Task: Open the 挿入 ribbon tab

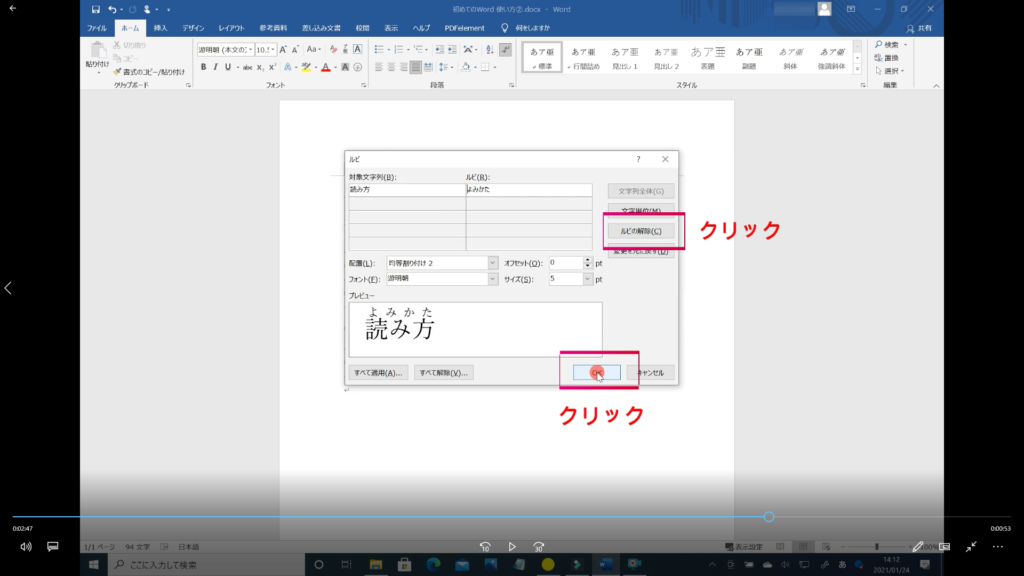Action: point(160,28)
